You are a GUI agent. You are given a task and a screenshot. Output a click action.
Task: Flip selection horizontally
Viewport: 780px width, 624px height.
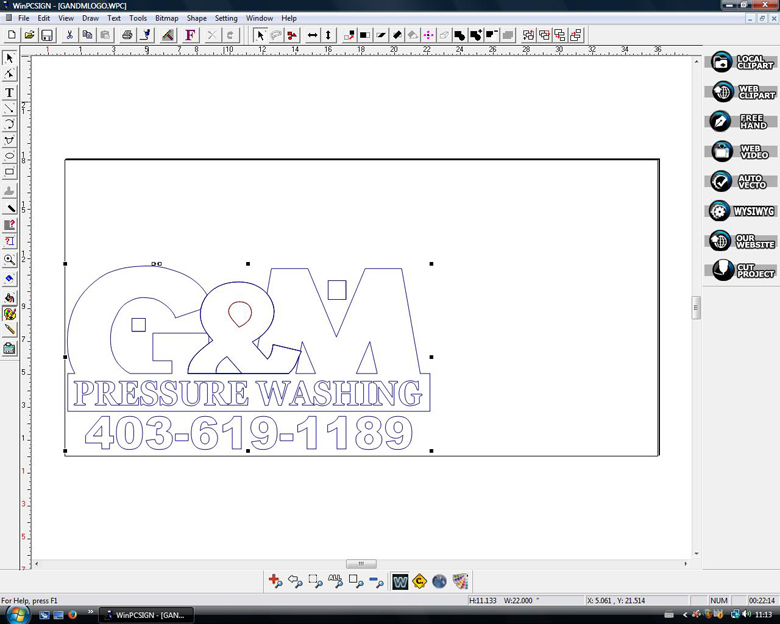pyautogui.click(x=312, y=35)
